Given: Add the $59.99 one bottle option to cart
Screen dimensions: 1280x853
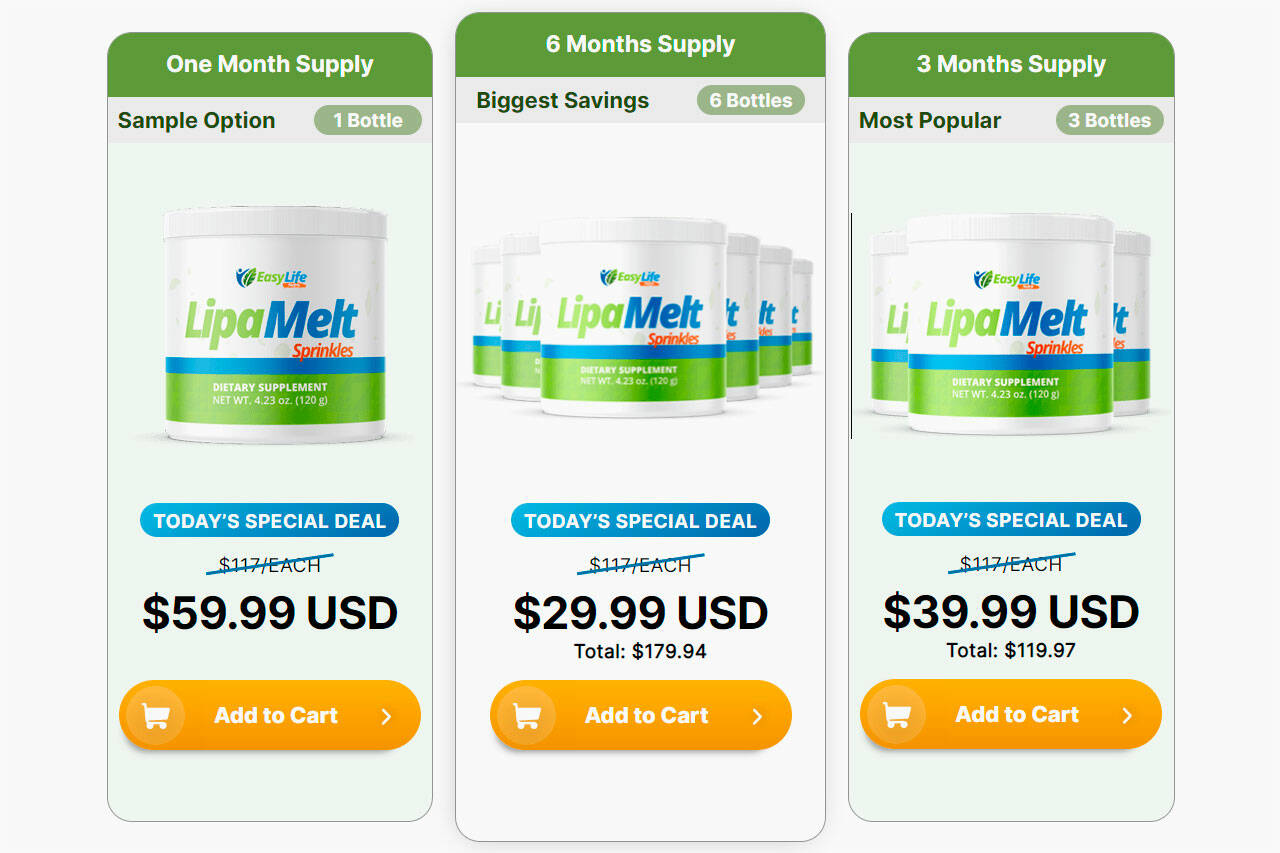Looking at the screenshot, I should (x=270, y=715).
